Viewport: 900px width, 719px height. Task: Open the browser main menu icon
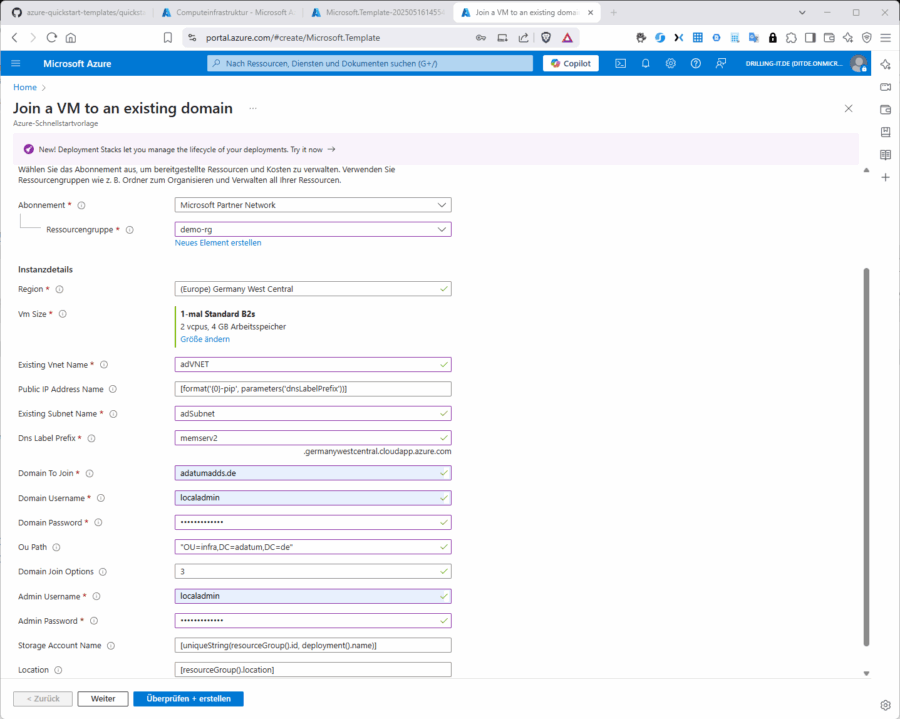[x=886, y=37]
